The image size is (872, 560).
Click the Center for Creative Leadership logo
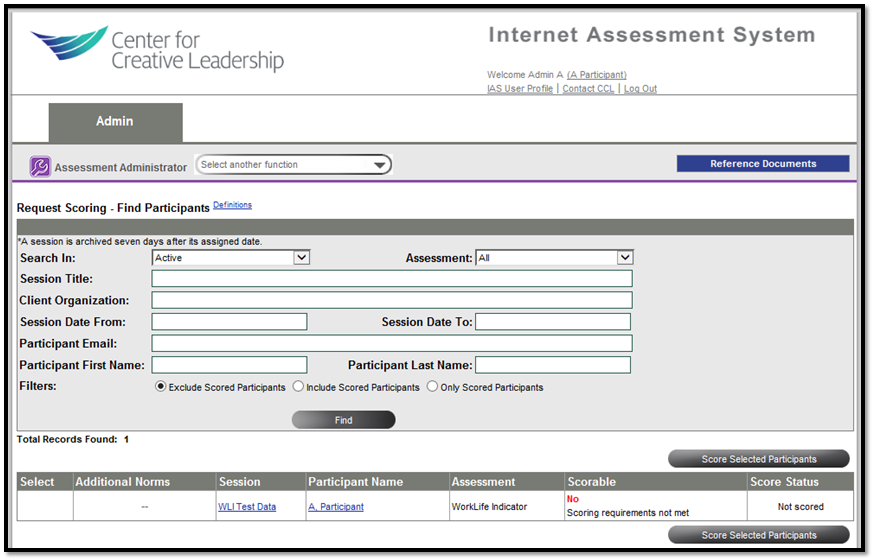tap(158, 50)
